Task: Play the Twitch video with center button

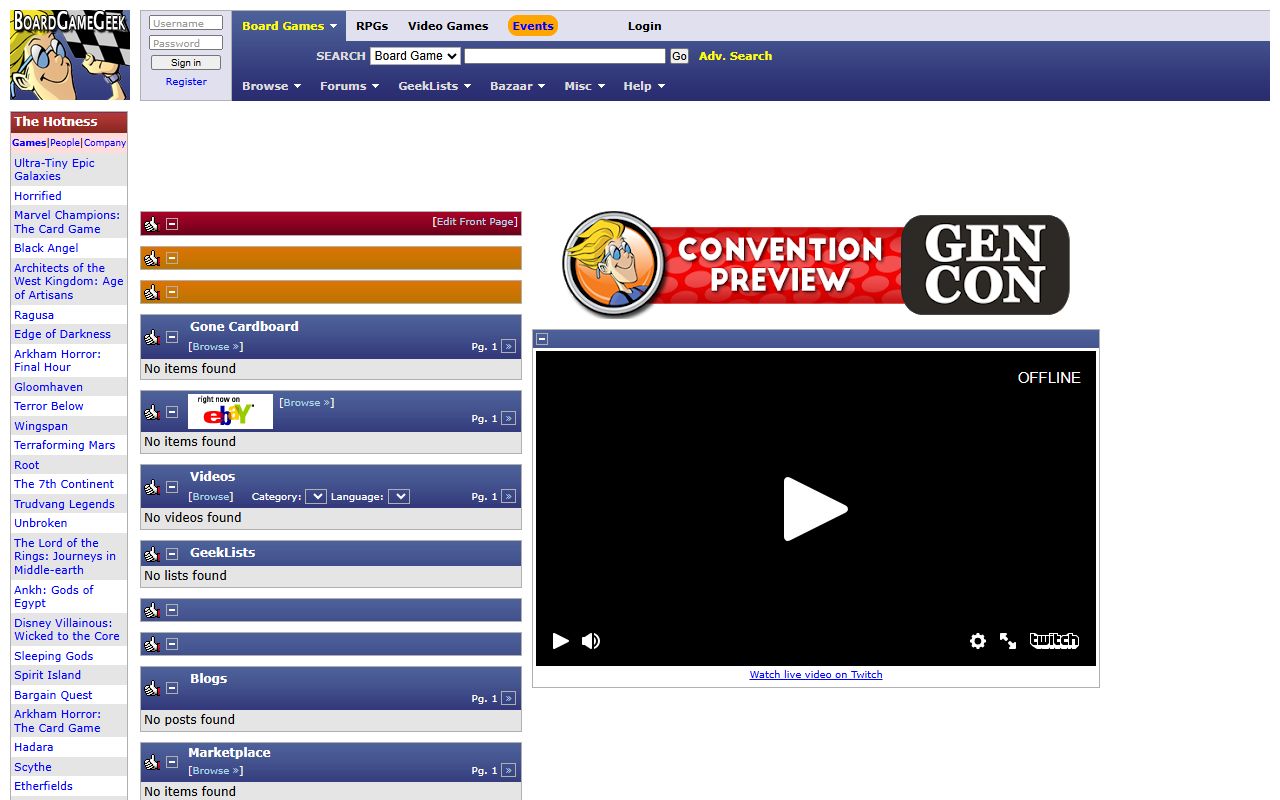Action: (815, 509)
